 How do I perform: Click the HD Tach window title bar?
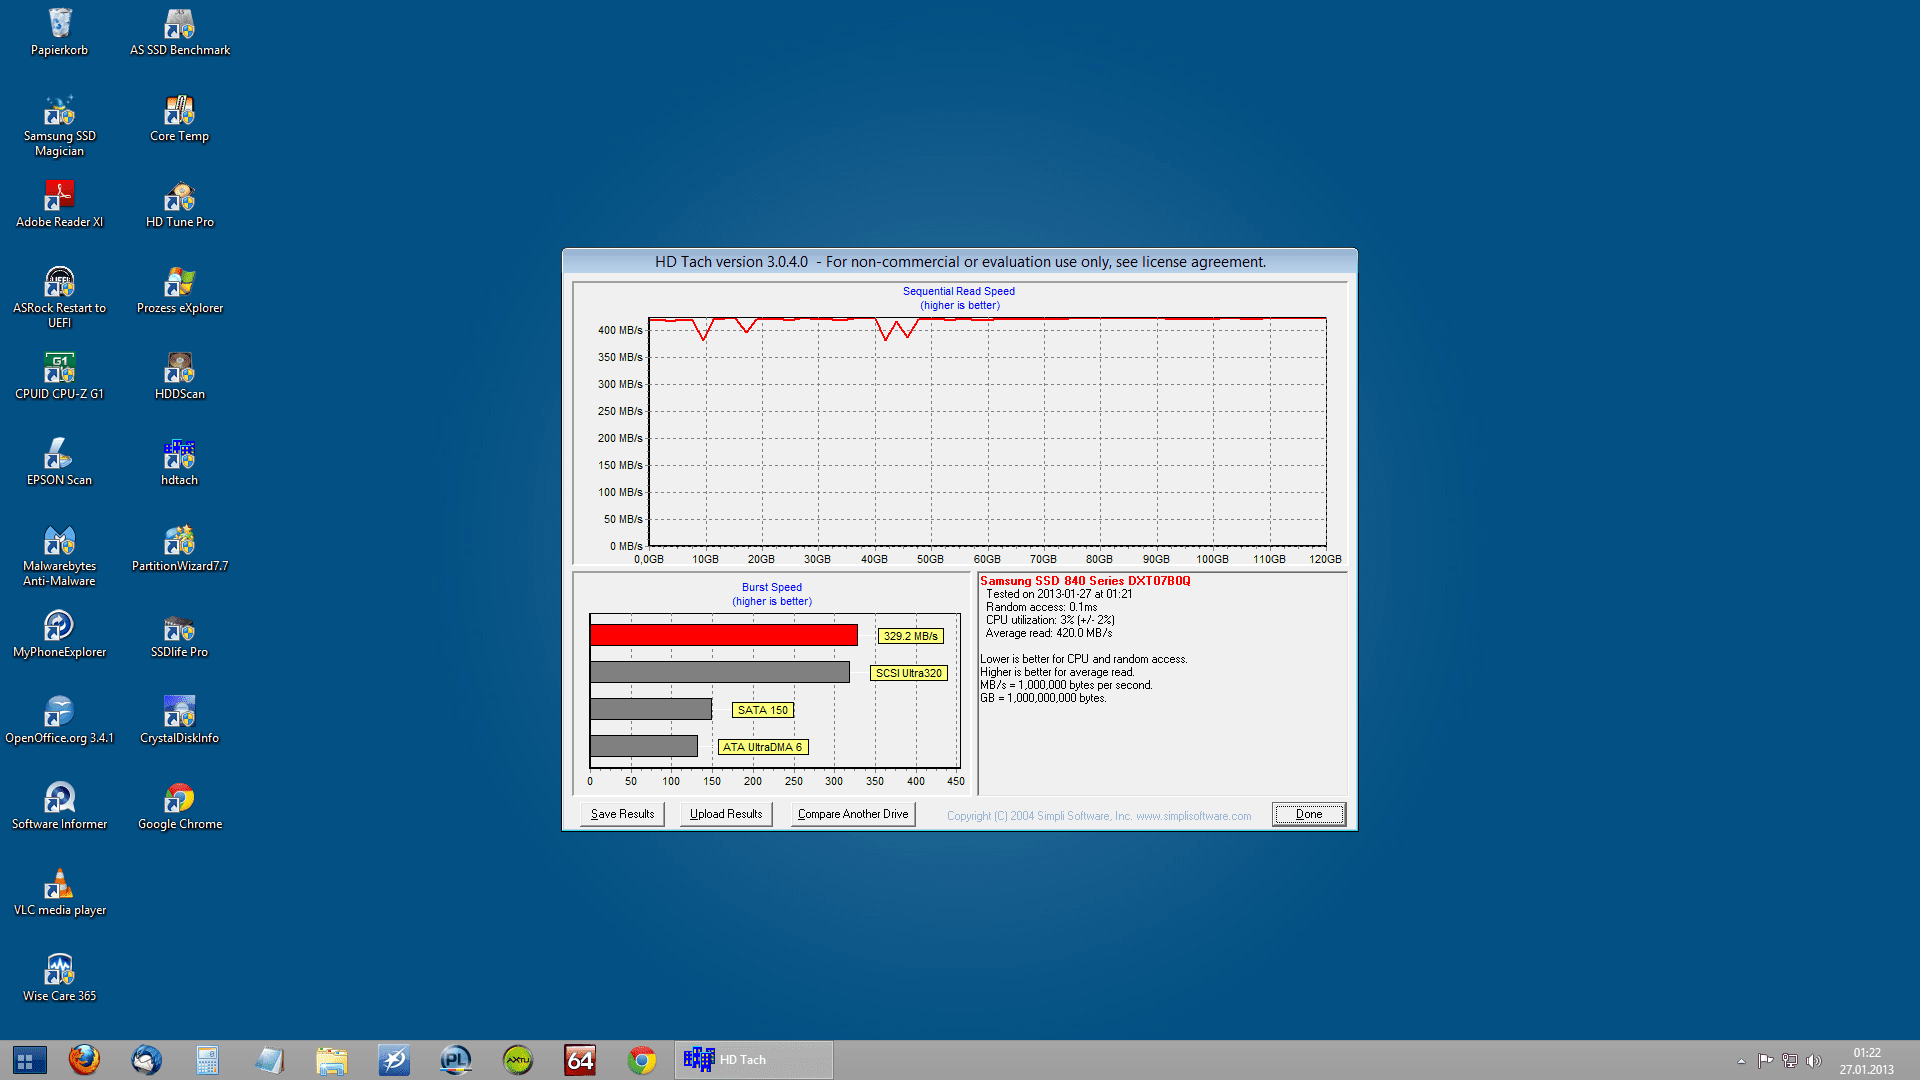point(960,262)
